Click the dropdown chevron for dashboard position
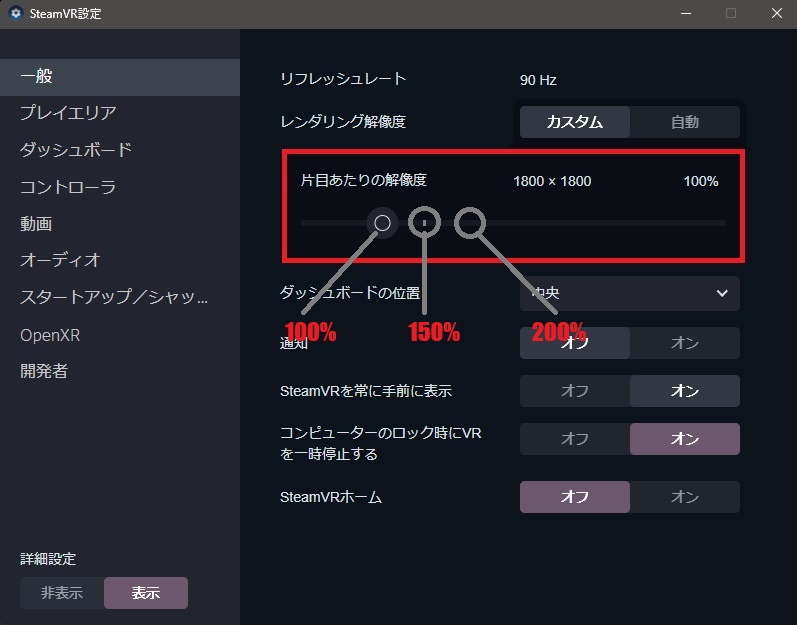Screen dimensions: 797x625 pos(722,293)
